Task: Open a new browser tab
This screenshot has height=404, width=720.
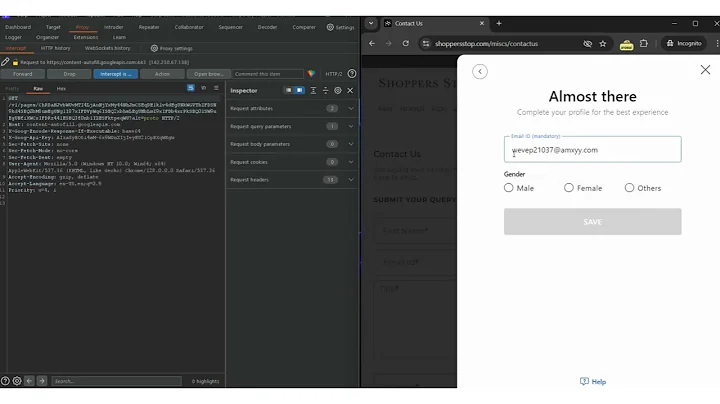Action: click(x=499, y=23)
